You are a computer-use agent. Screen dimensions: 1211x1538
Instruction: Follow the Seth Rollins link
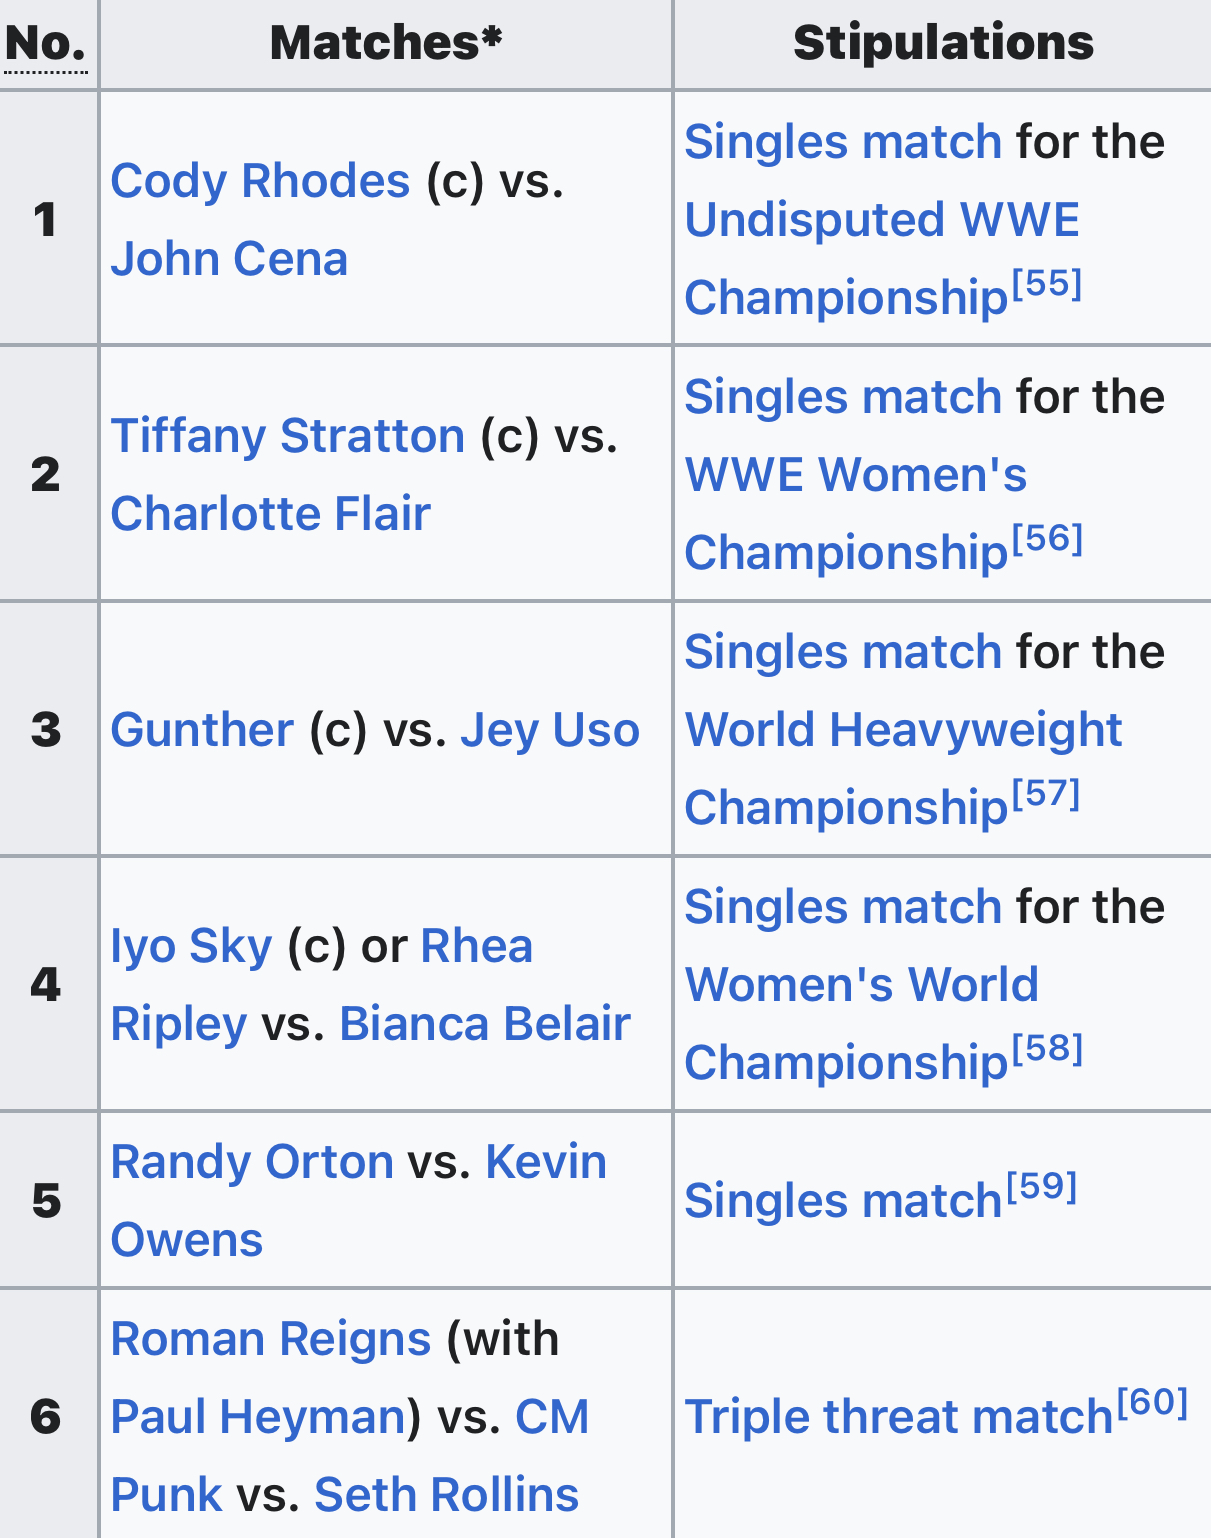(x=447, y=1495)
